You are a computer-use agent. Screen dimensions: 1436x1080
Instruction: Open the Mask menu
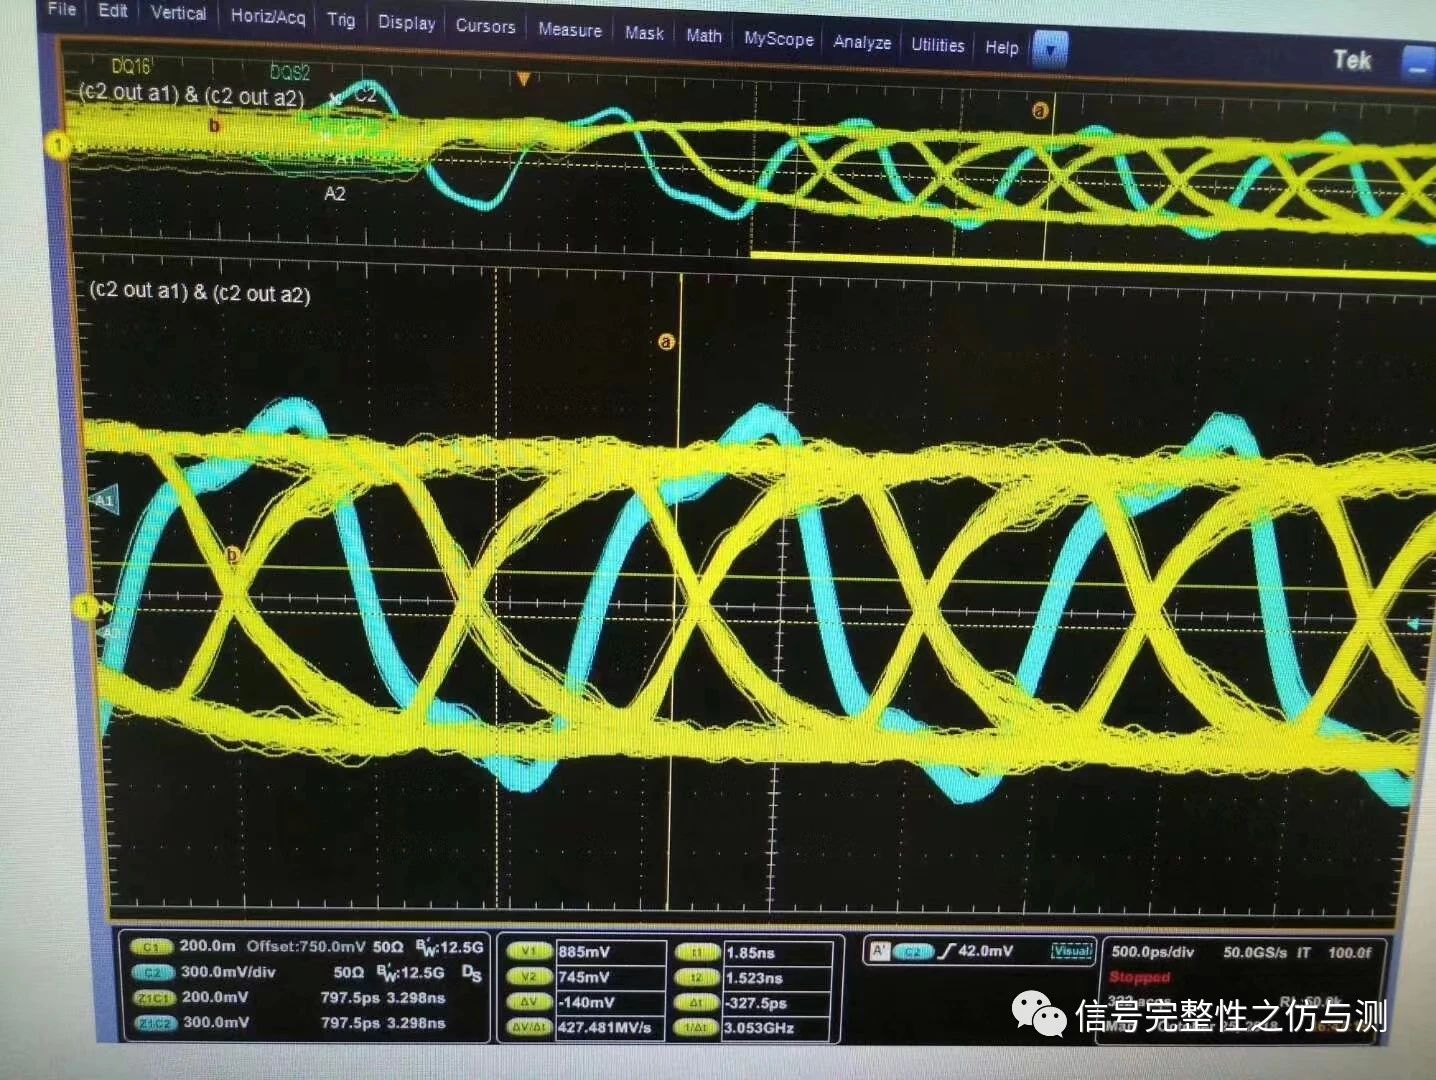[x=644, y=33]
